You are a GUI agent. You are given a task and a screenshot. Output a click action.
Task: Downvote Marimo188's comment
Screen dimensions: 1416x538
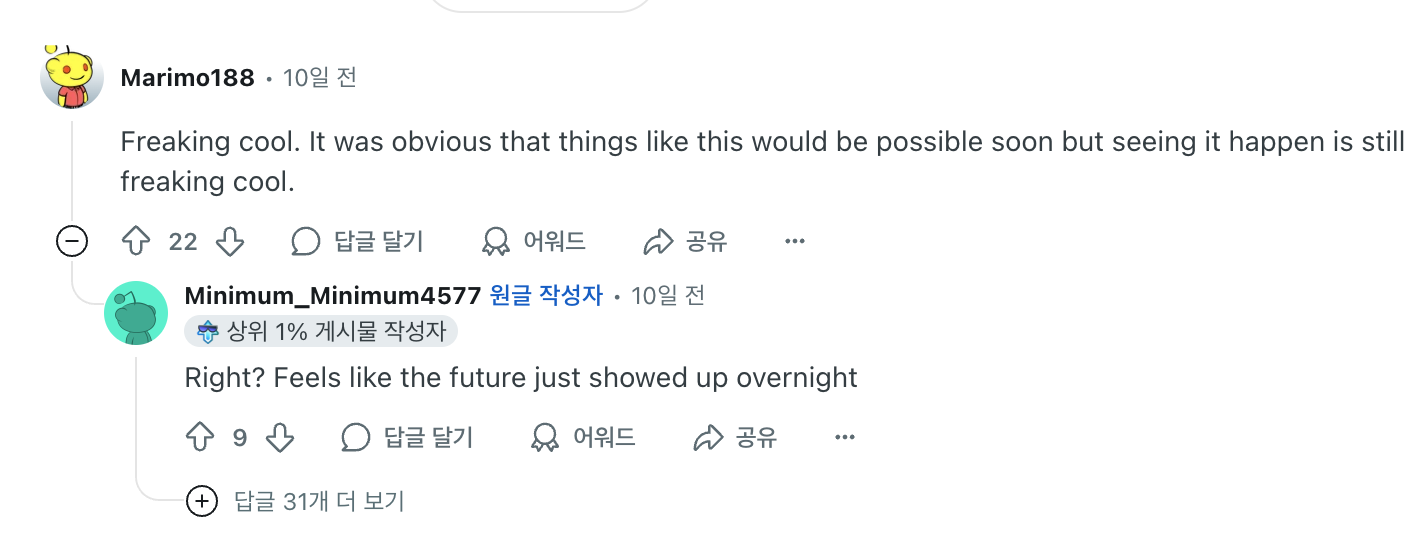point(230,241)
